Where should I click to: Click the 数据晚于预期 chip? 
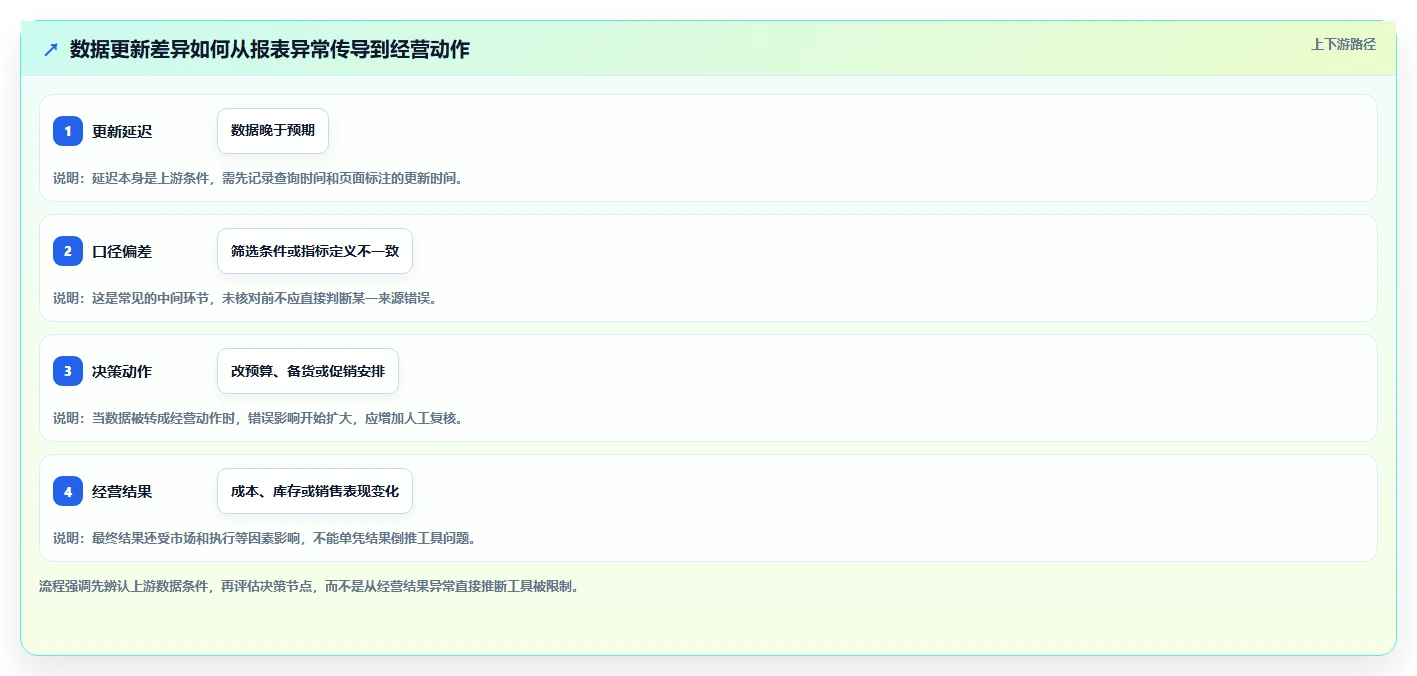tap(273, 131)
